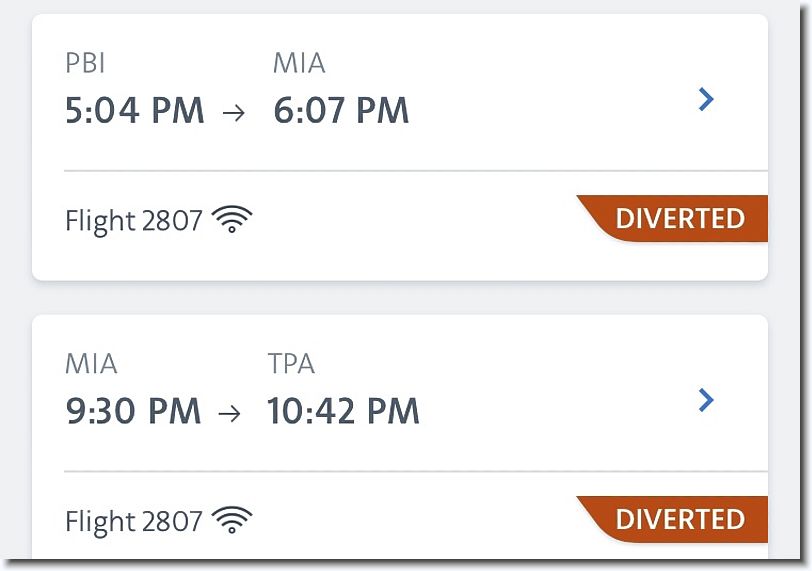Viewport: 812px width, 571px height.
Task: Click divider line in PBI flight card
Action: tap(416, 170)
